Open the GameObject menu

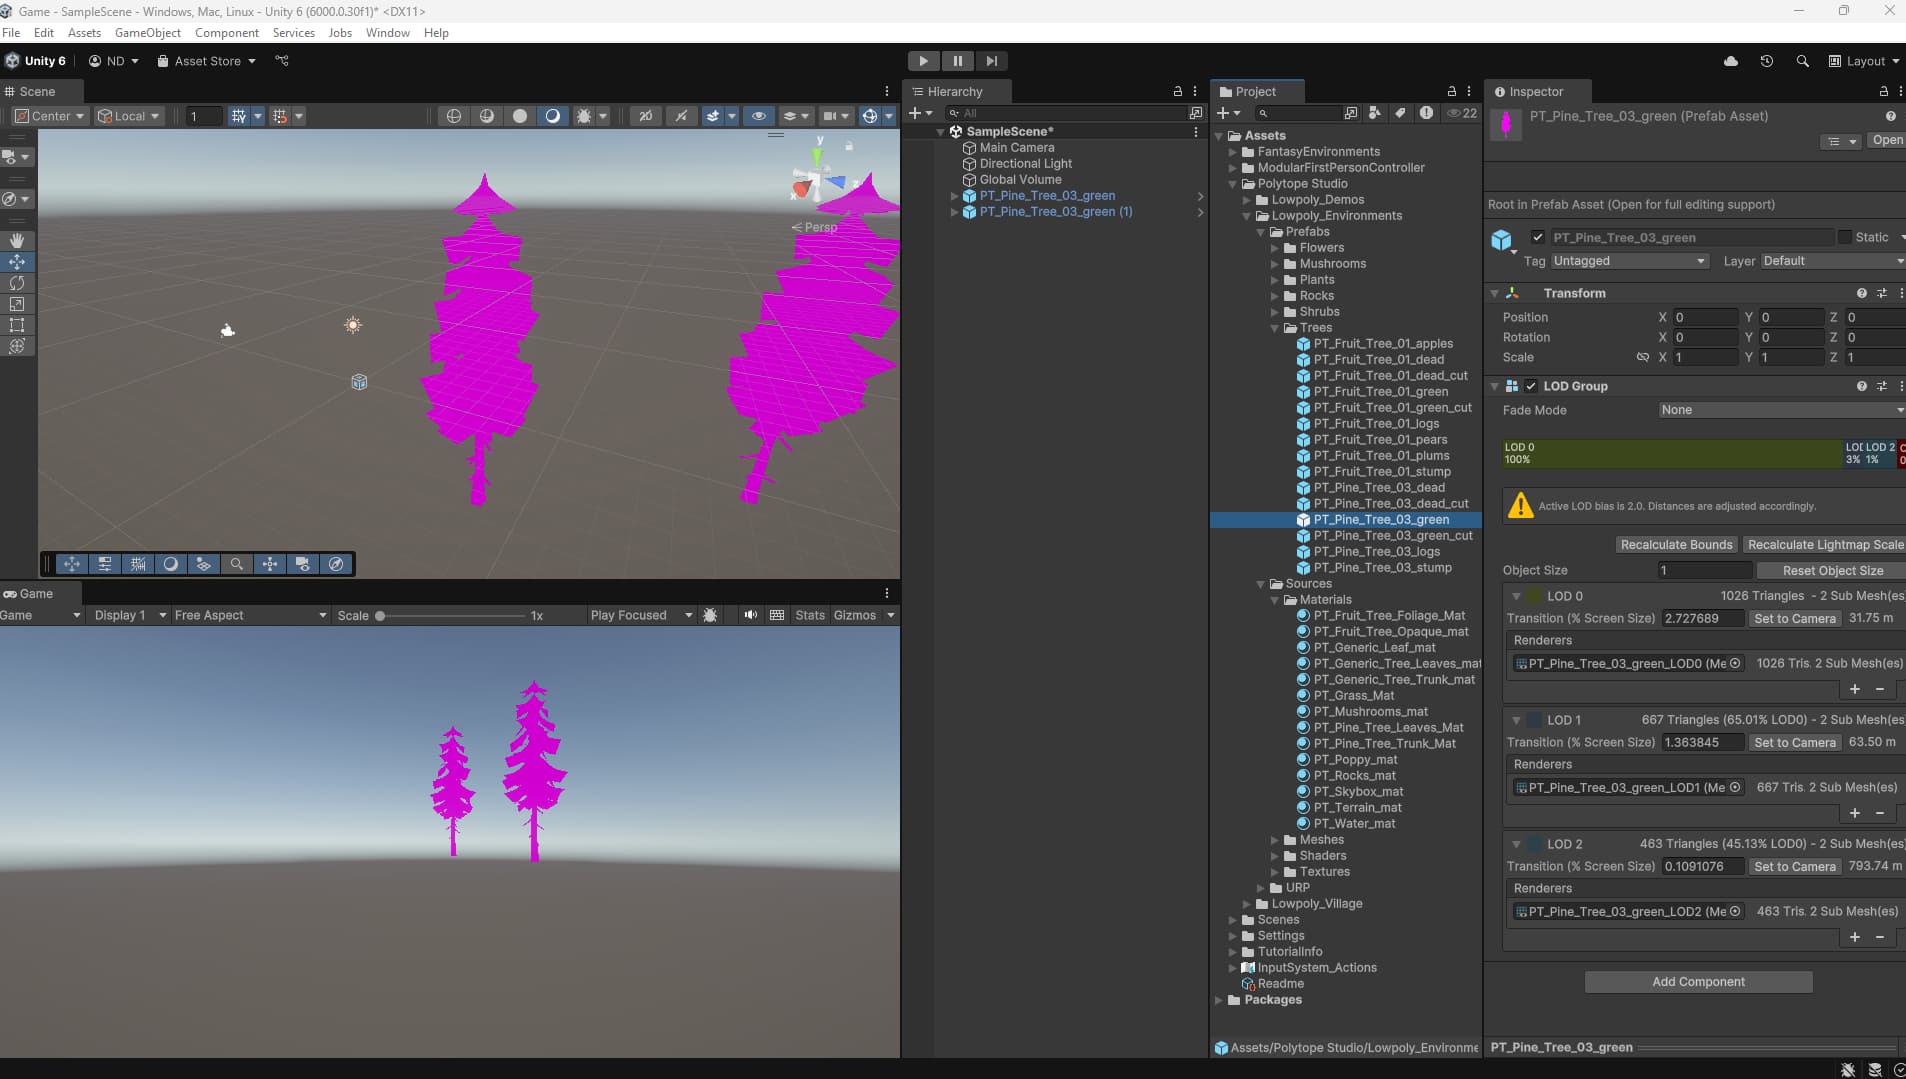click(x=148, y=32)
